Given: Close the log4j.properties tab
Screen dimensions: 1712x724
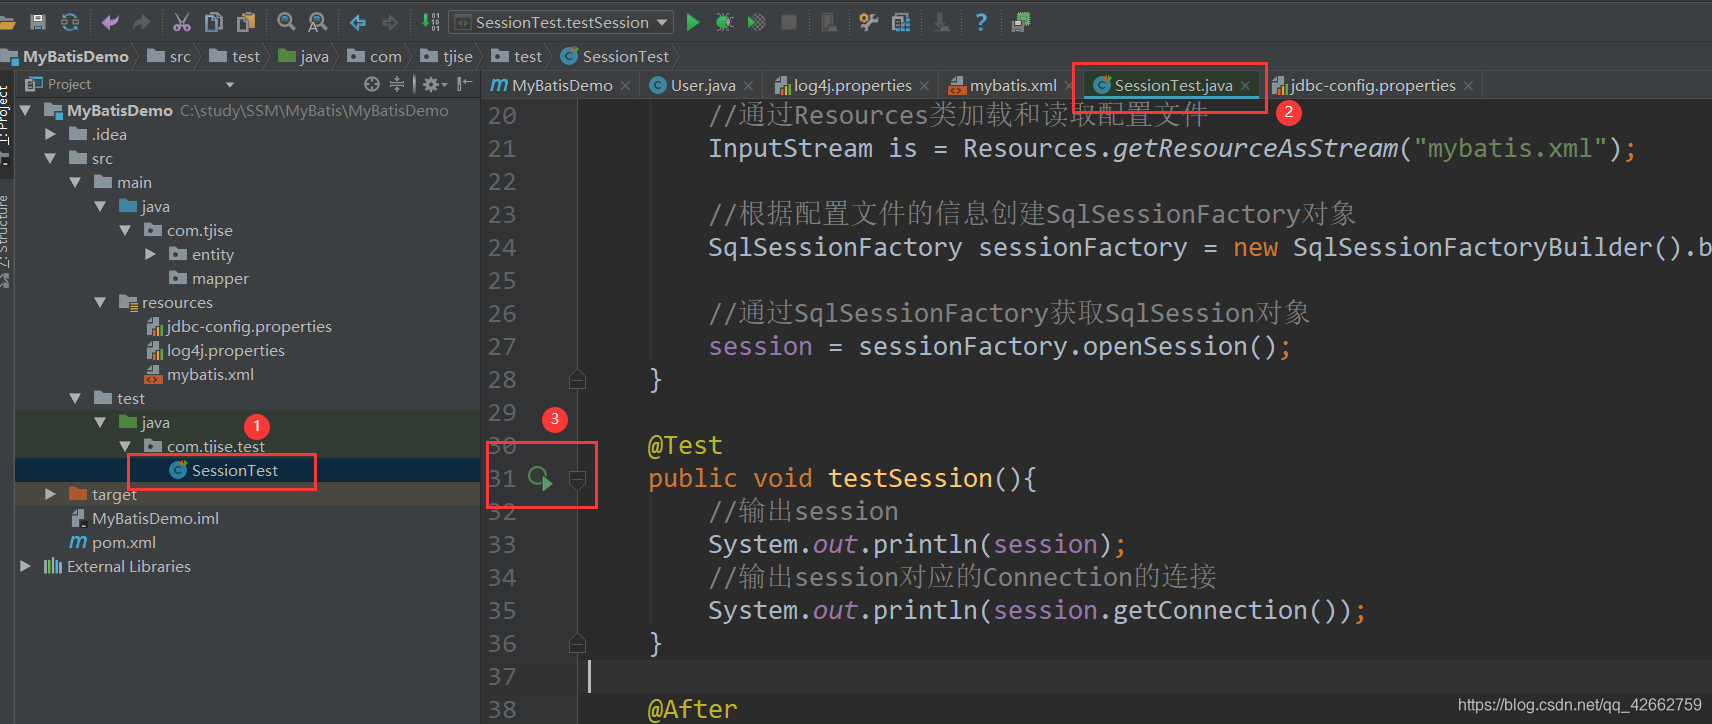Looking at the screenshot, I should click(925, 86).
